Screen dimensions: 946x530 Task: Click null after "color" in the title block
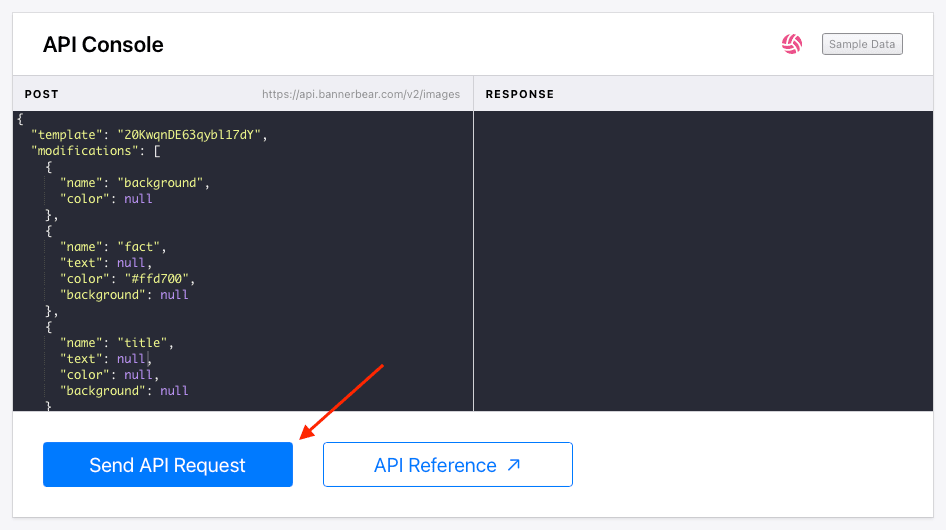[x=138, y=374]
